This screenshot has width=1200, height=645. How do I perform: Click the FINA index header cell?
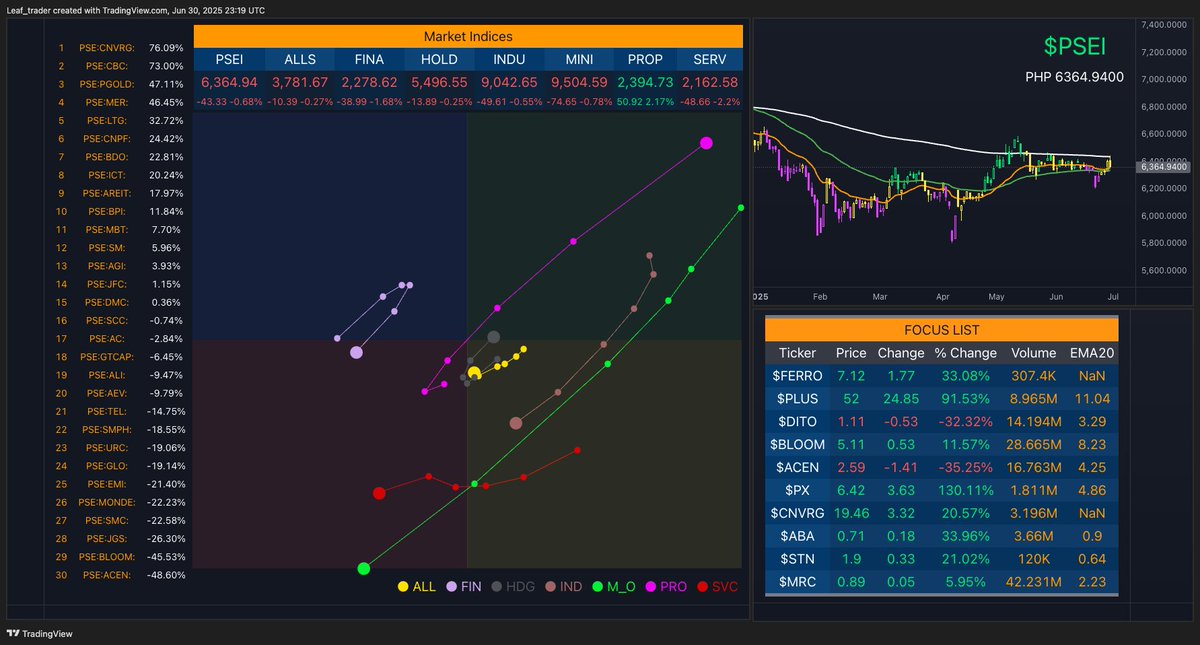pyautogui.click(x=369, y=59)
